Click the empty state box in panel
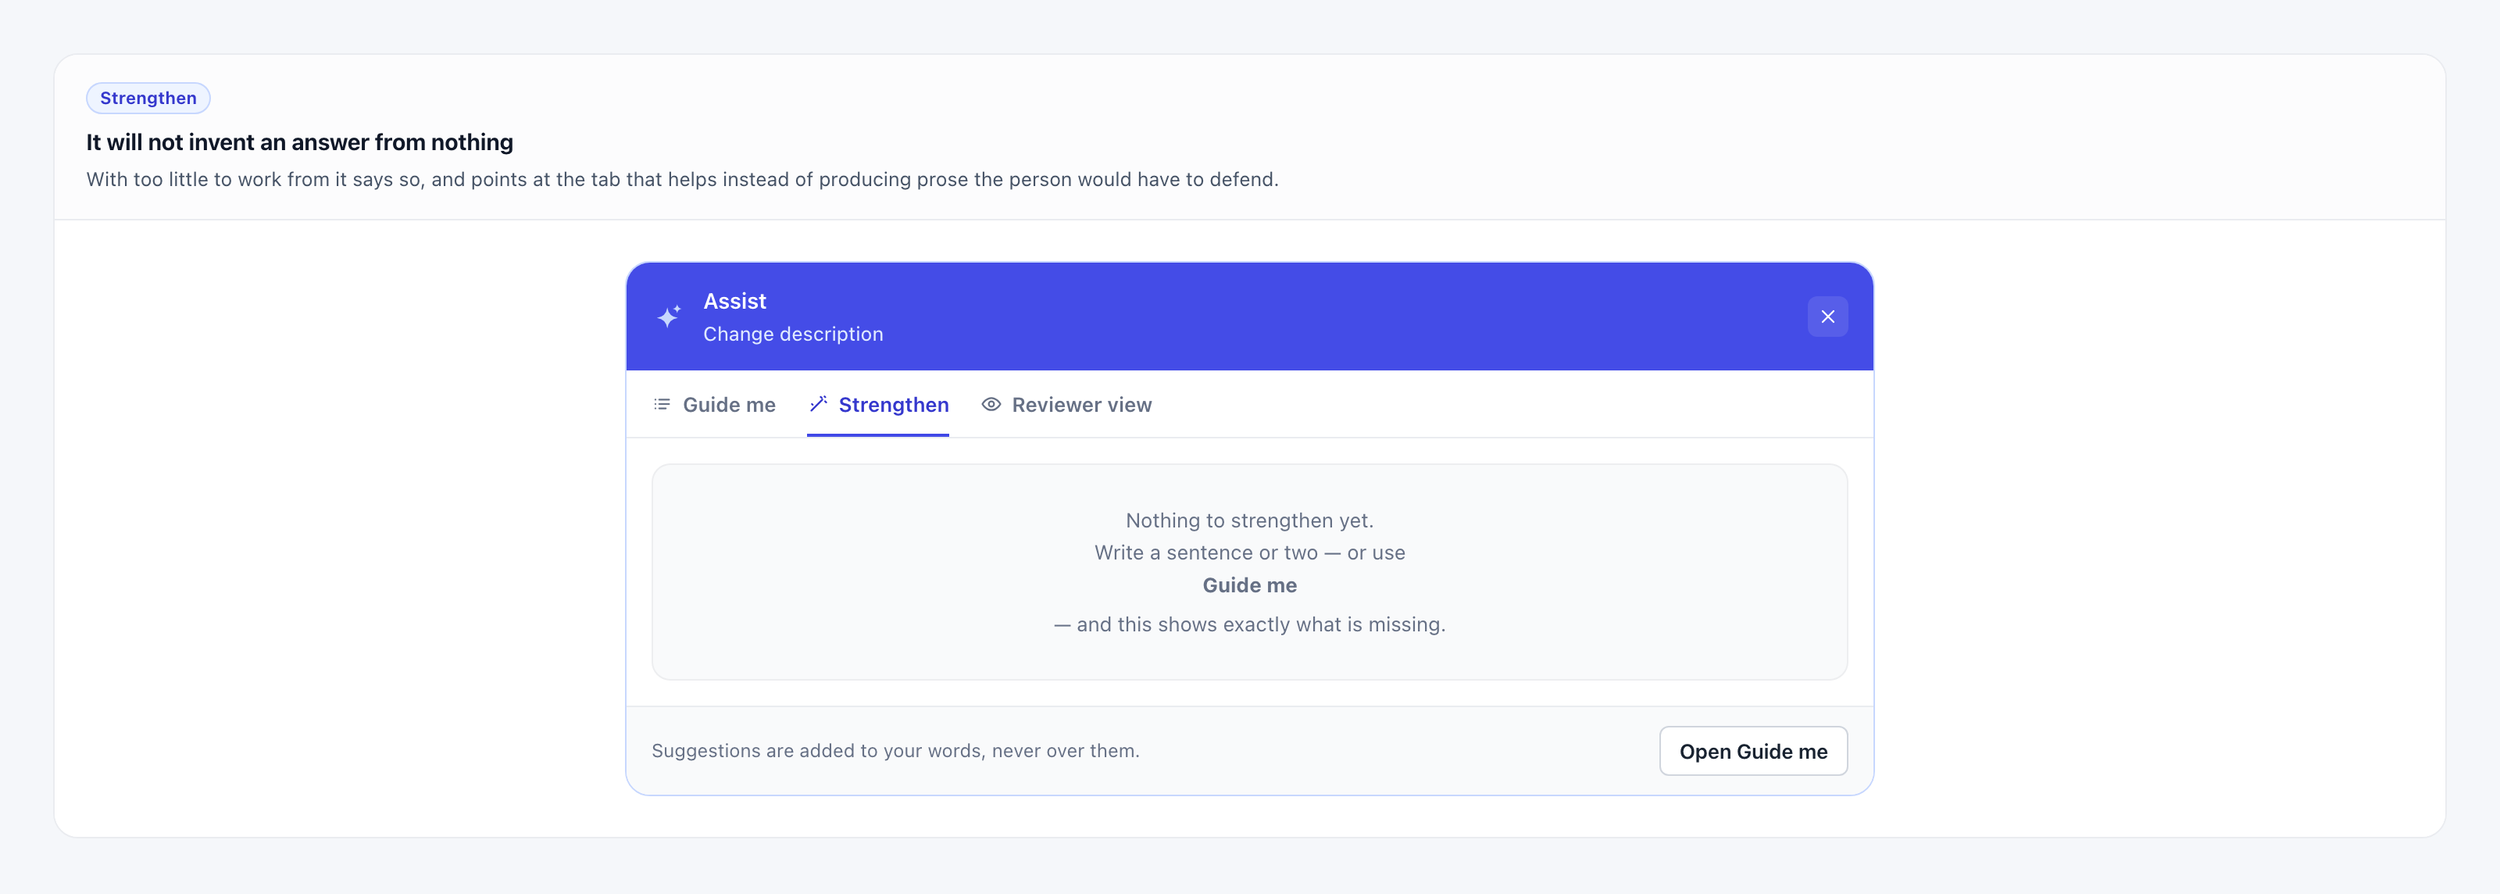This screenshot has width=2500, height=894. point(1249,572)
